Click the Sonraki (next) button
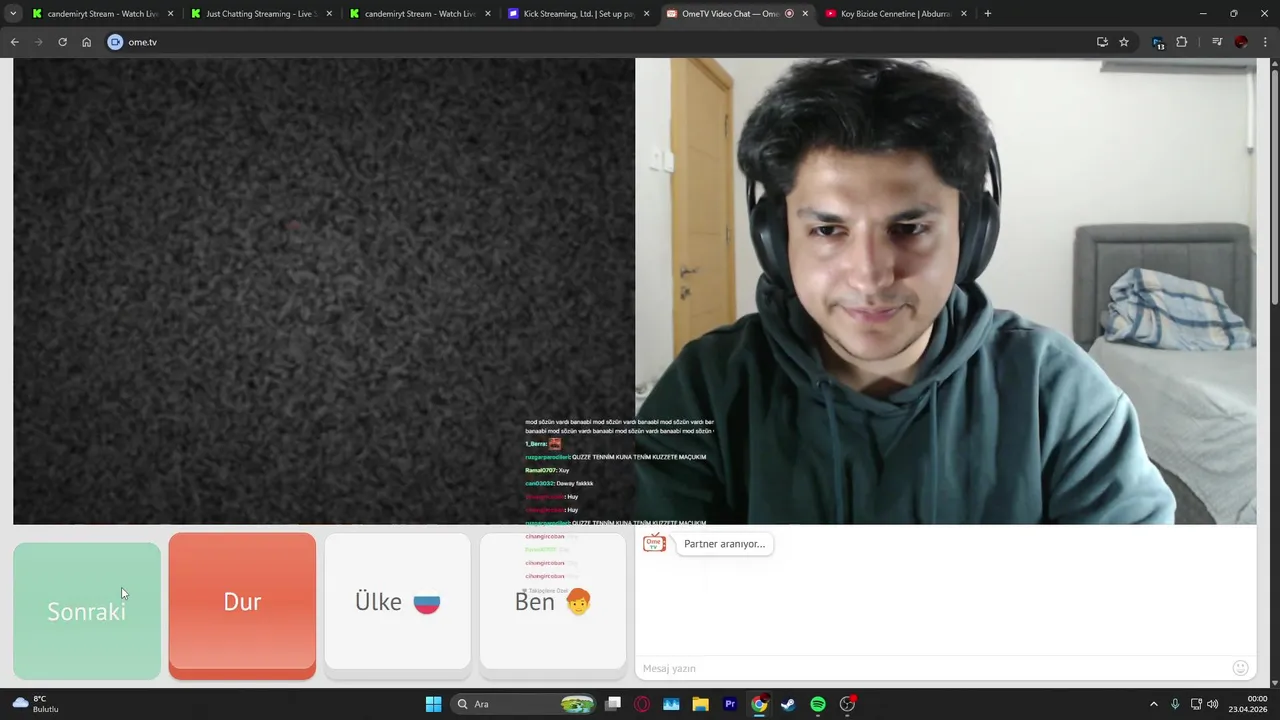 point(87,611)
